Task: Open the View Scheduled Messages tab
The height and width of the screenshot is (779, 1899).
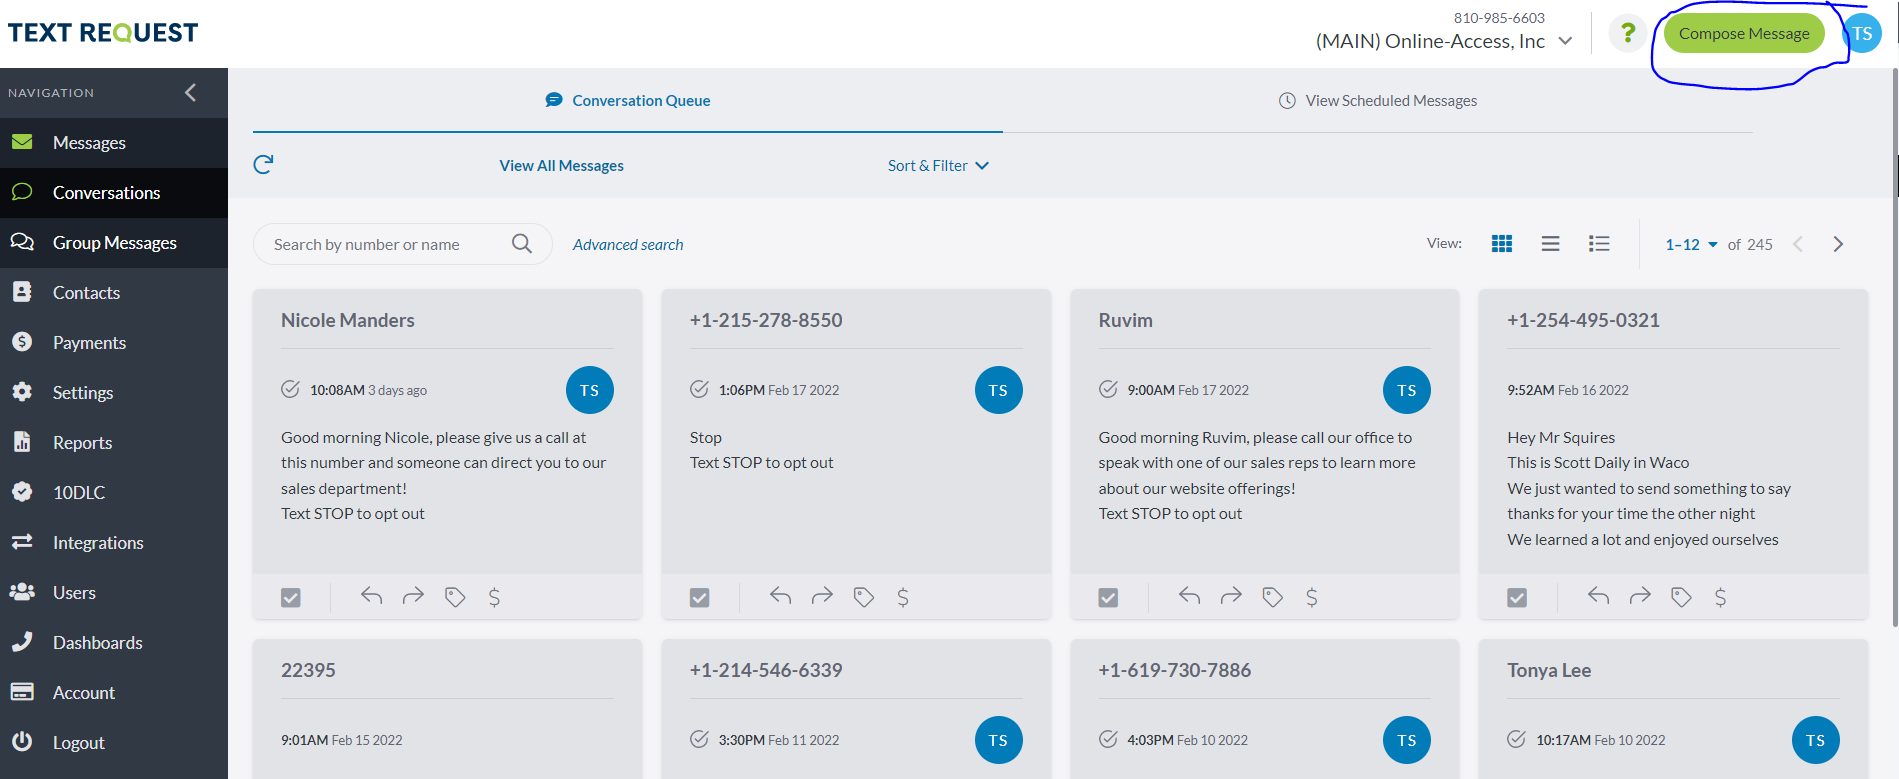Action: click(x=1378, y=101)
